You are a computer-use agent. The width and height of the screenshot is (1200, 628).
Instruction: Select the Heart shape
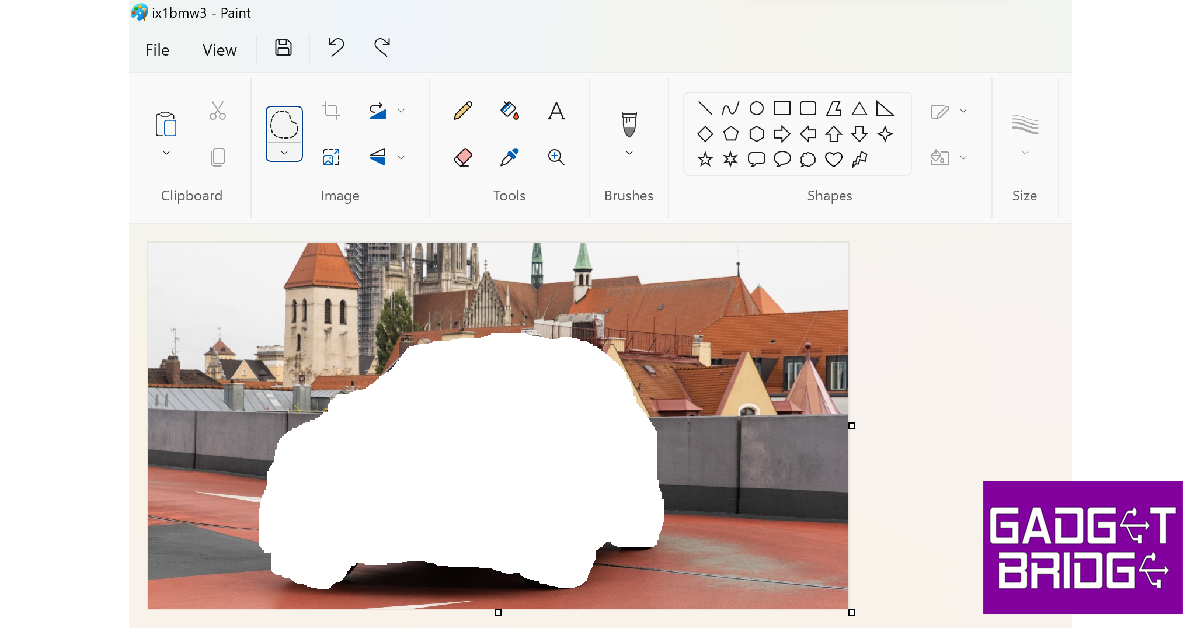click(x=832, y=158)
